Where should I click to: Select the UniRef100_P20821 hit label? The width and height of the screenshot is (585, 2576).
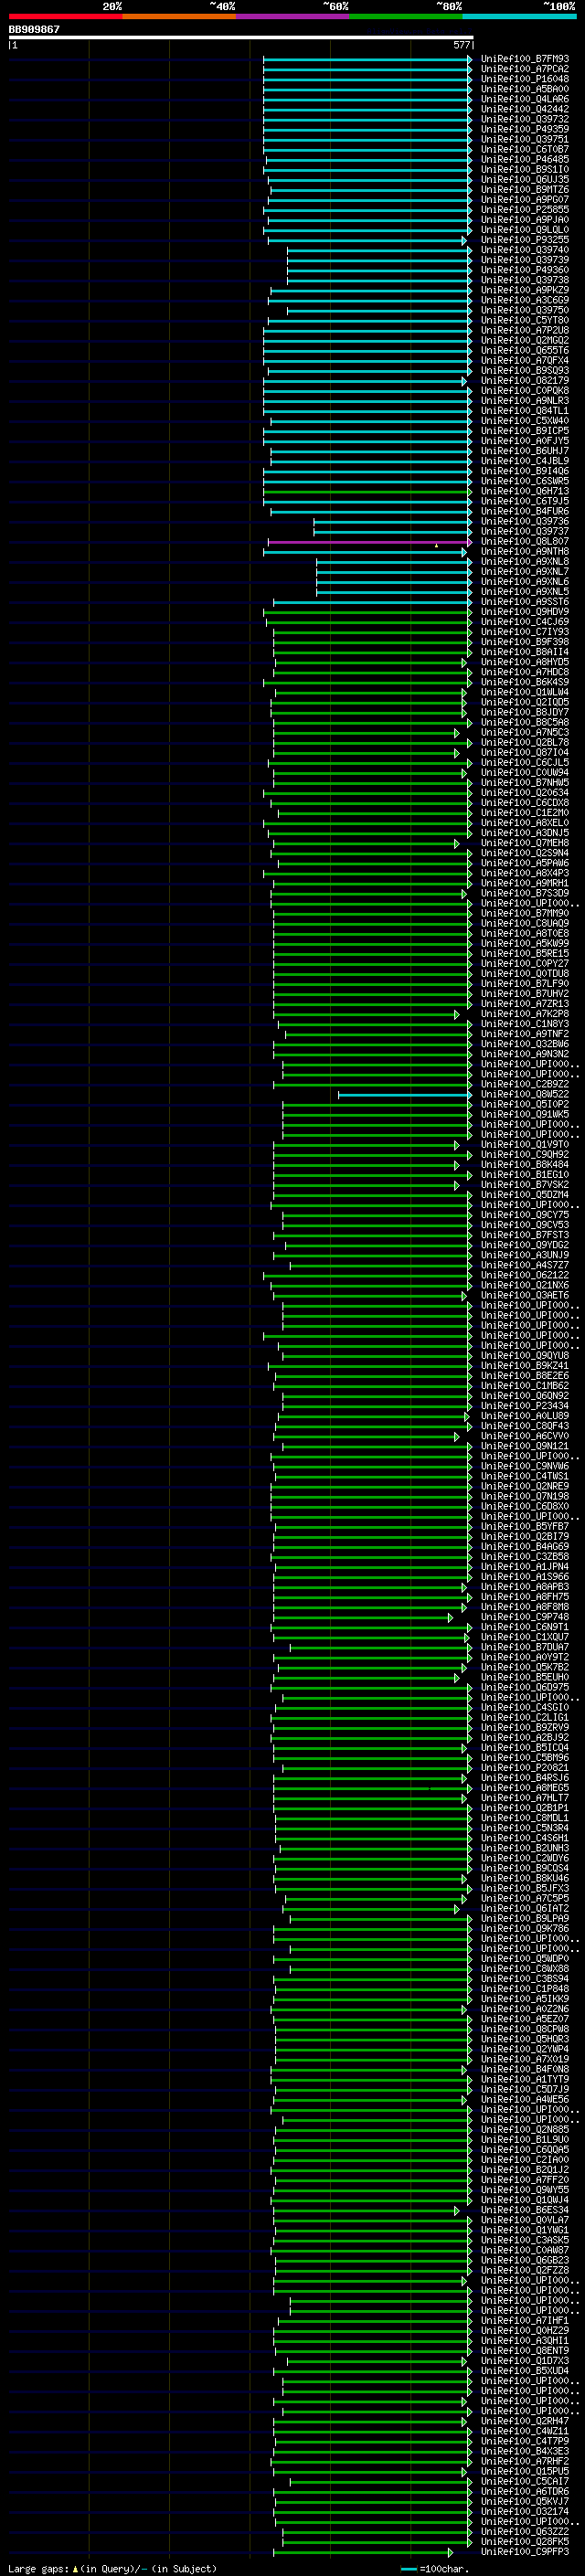click(x=525, y=1768)
